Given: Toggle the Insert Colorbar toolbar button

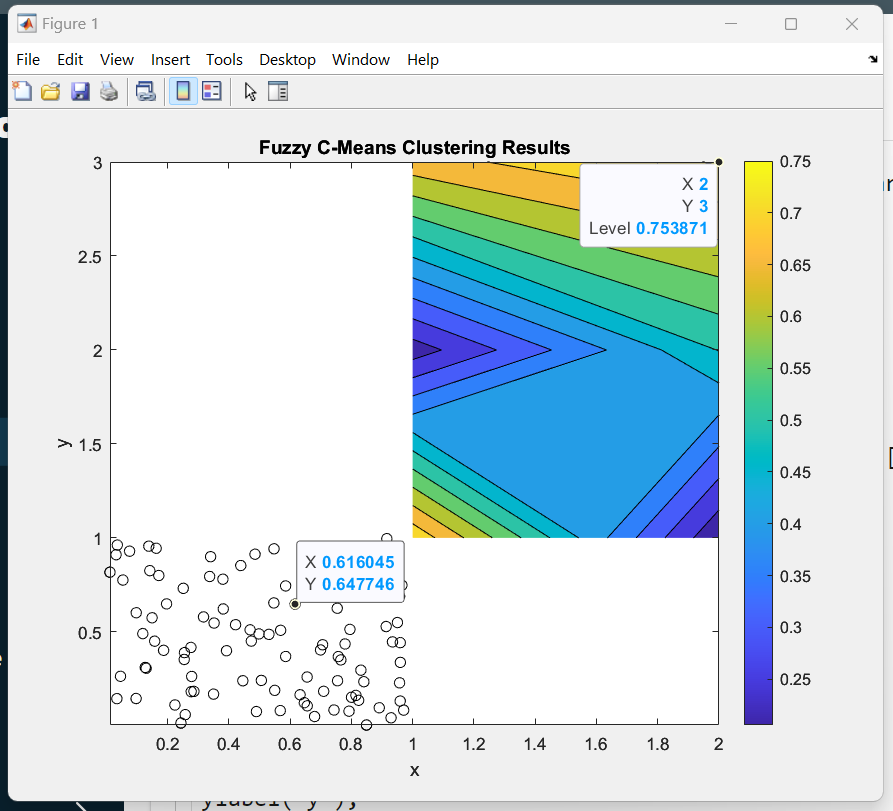Looking at the screenshot, I should coord(183,91).
